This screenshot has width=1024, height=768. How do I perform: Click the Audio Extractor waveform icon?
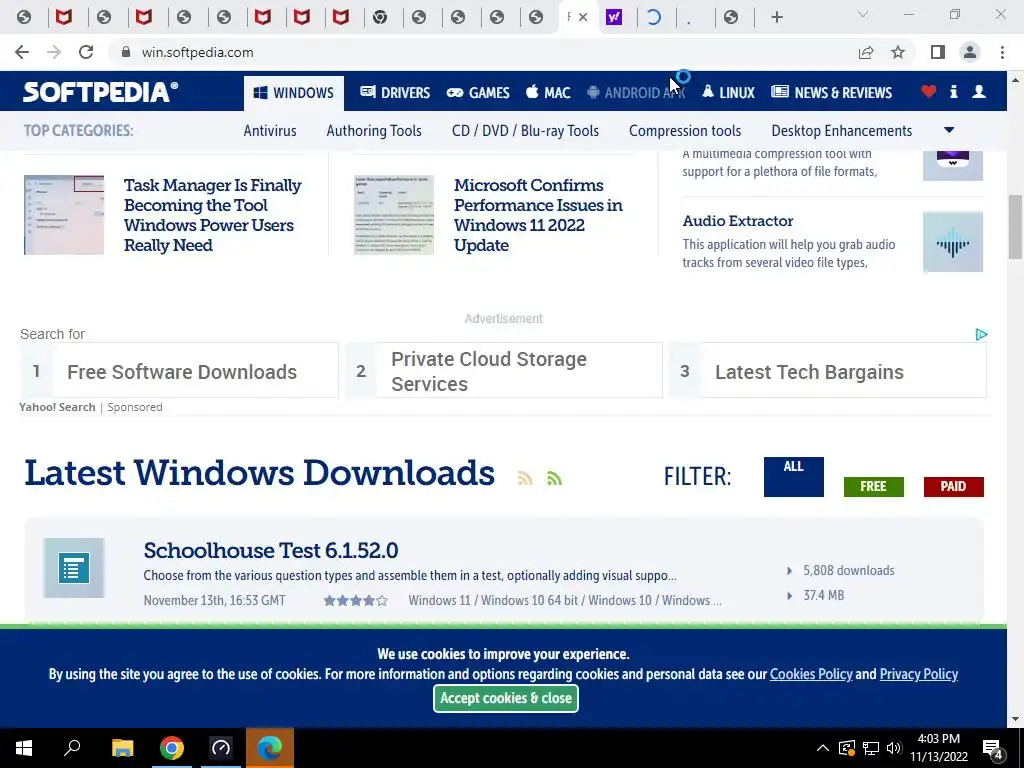pos(953,242)
